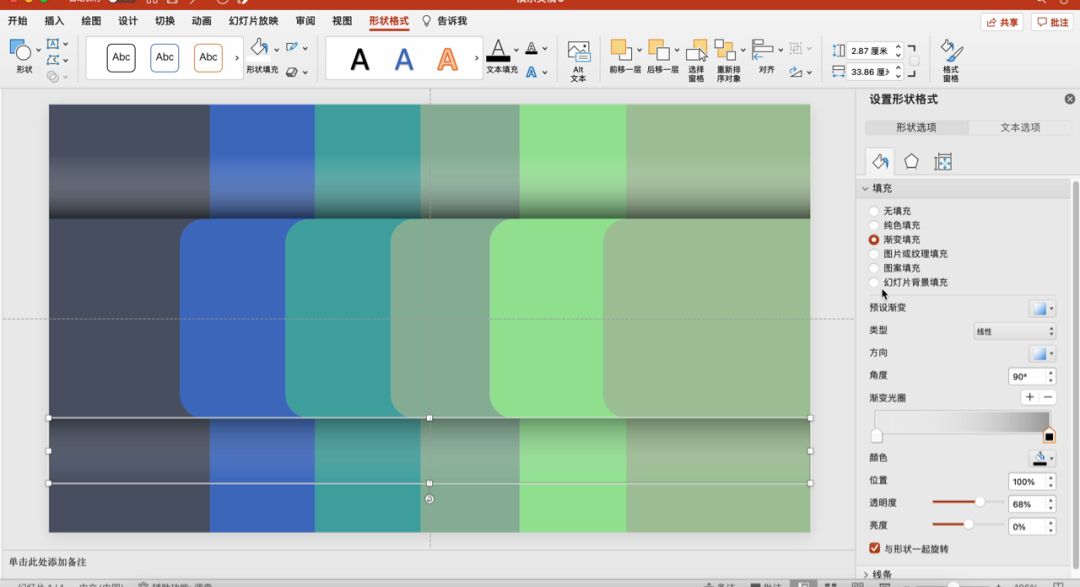
Task: Select the black gradient stop marker
Action: [1049, 436]
